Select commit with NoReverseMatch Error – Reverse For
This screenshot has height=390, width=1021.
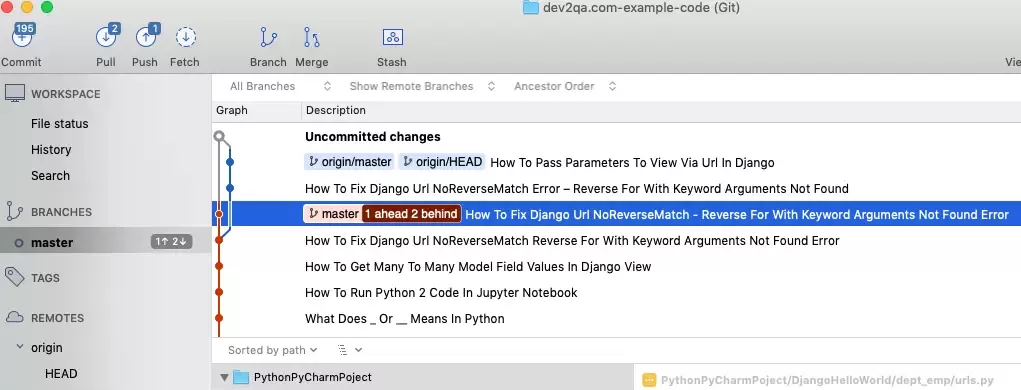pos(616,189)
